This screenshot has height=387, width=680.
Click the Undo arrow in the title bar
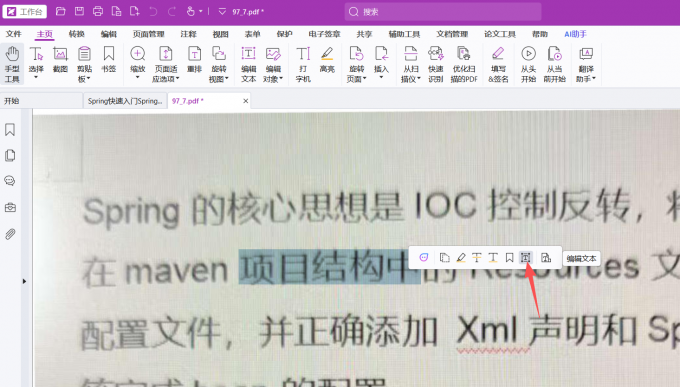(153, 12)
